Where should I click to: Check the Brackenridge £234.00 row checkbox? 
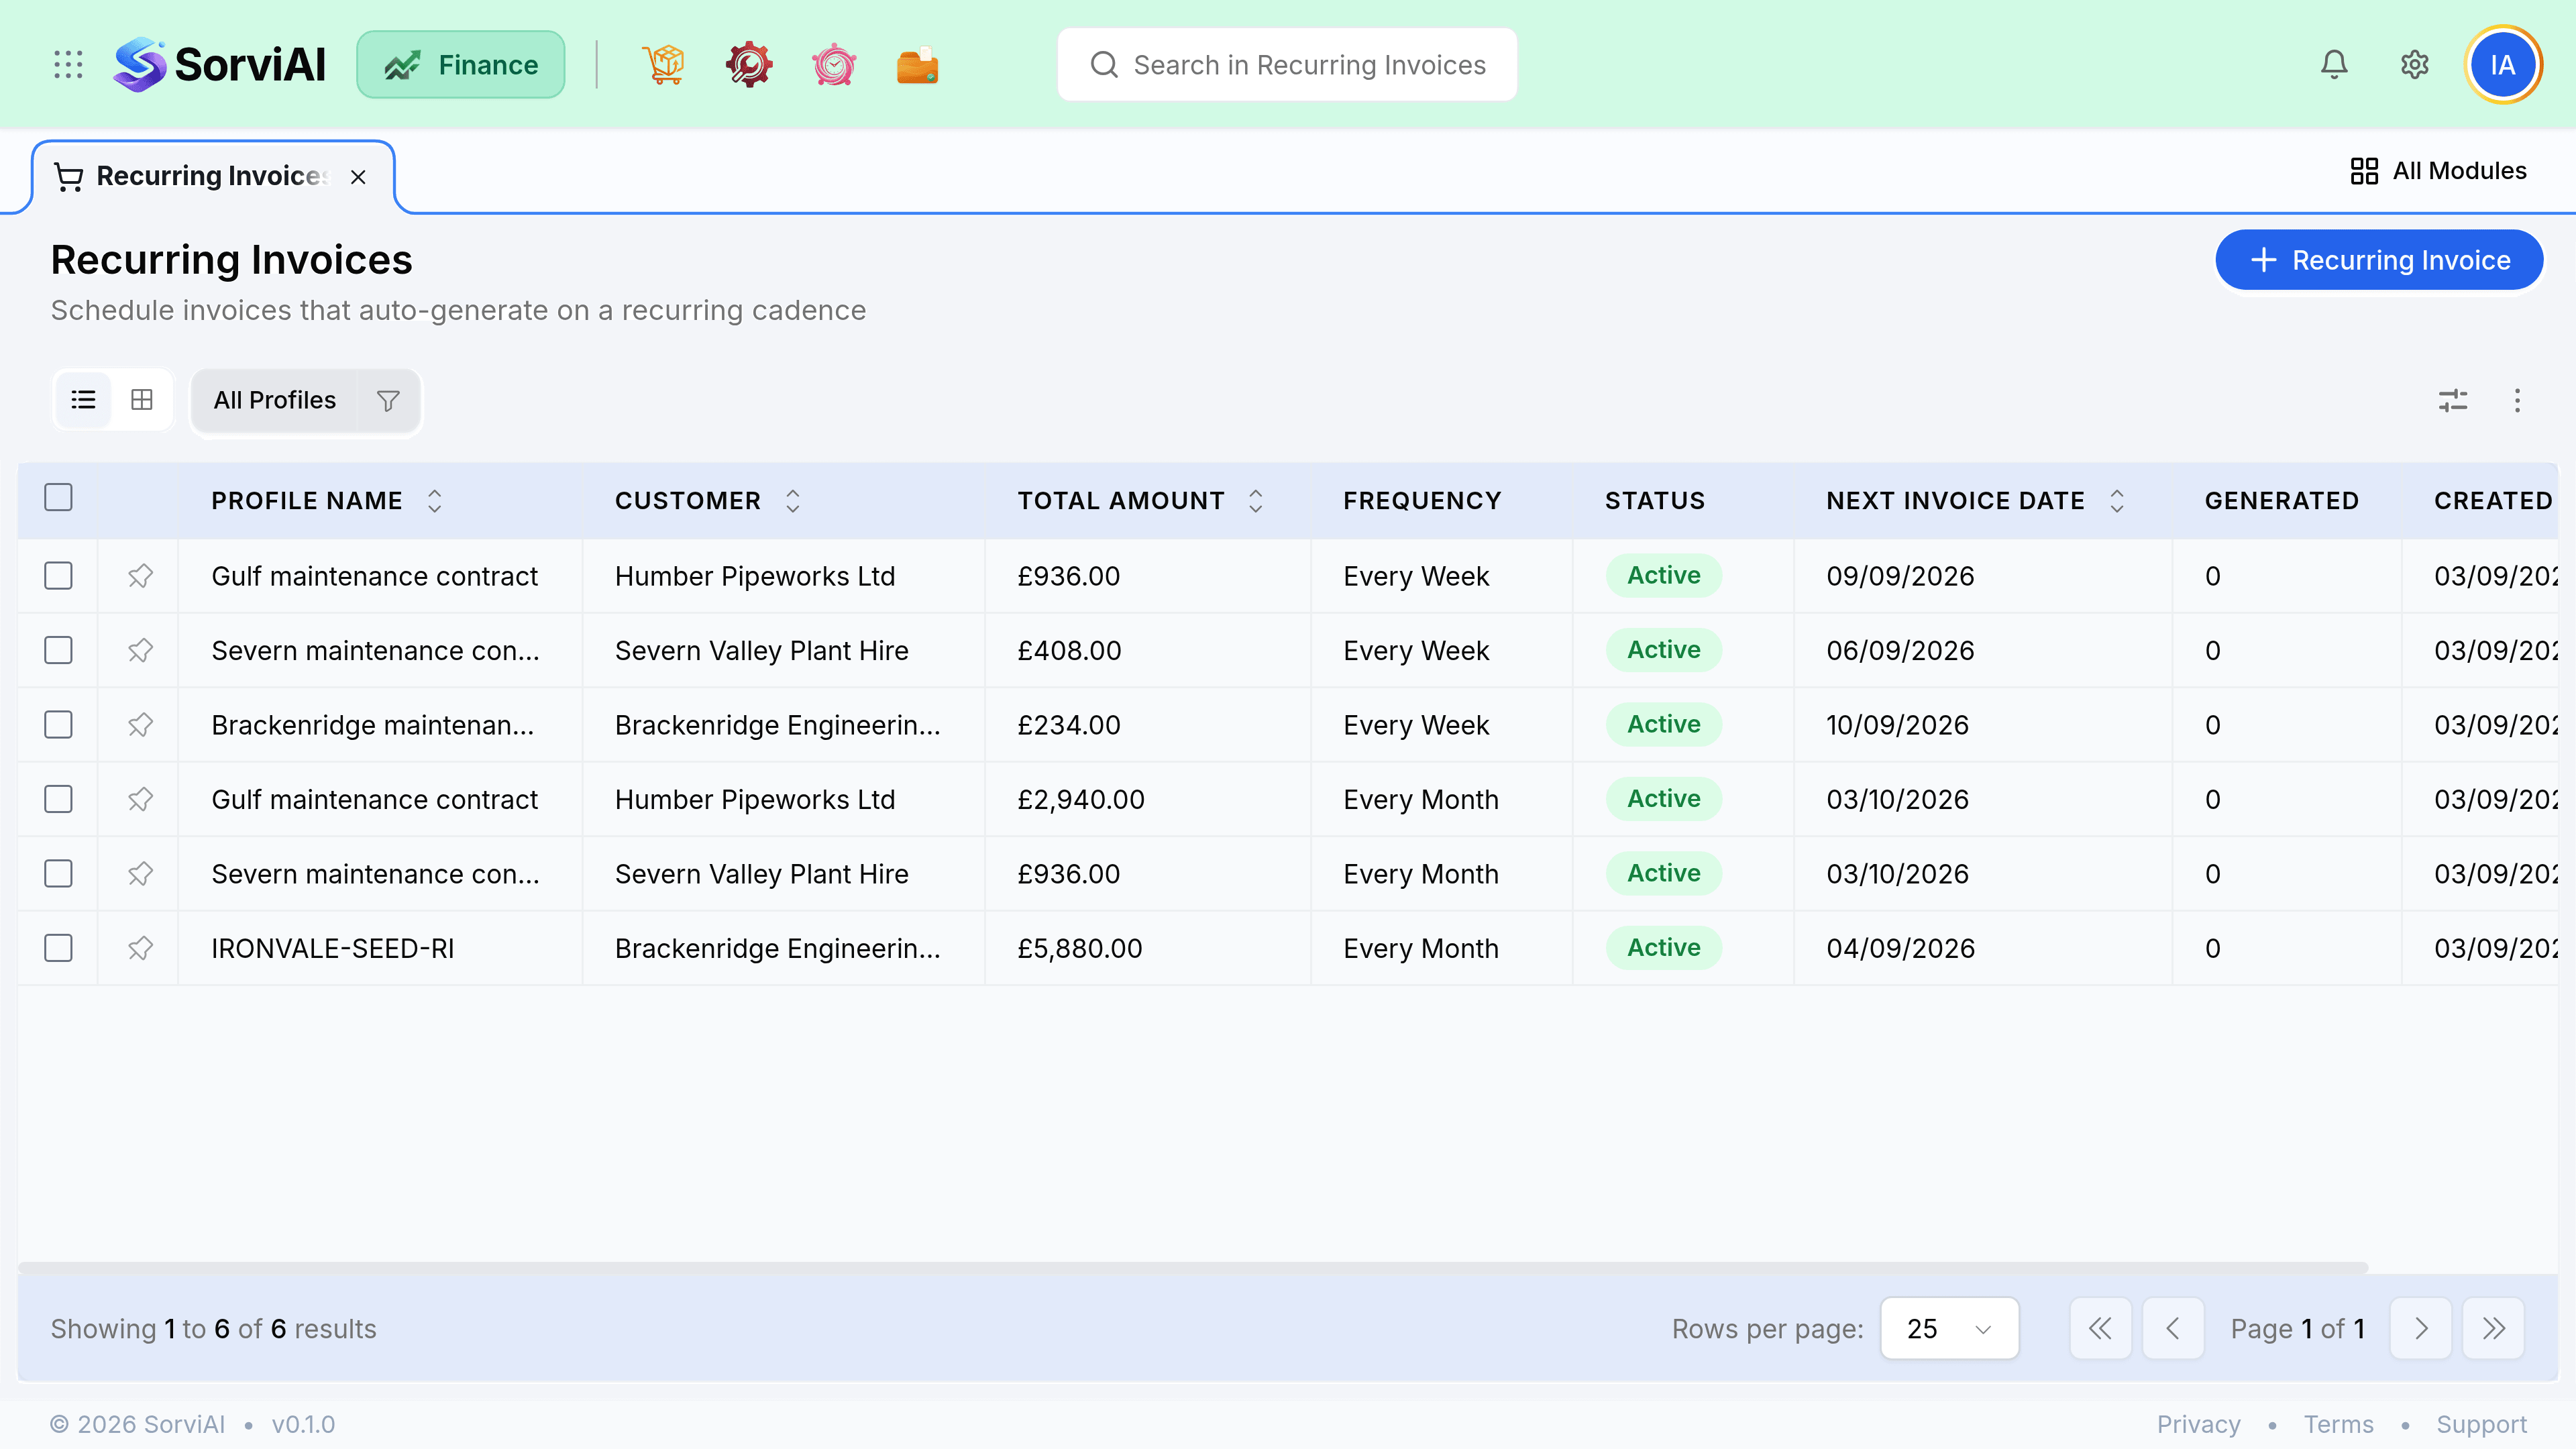coord(58,725)
